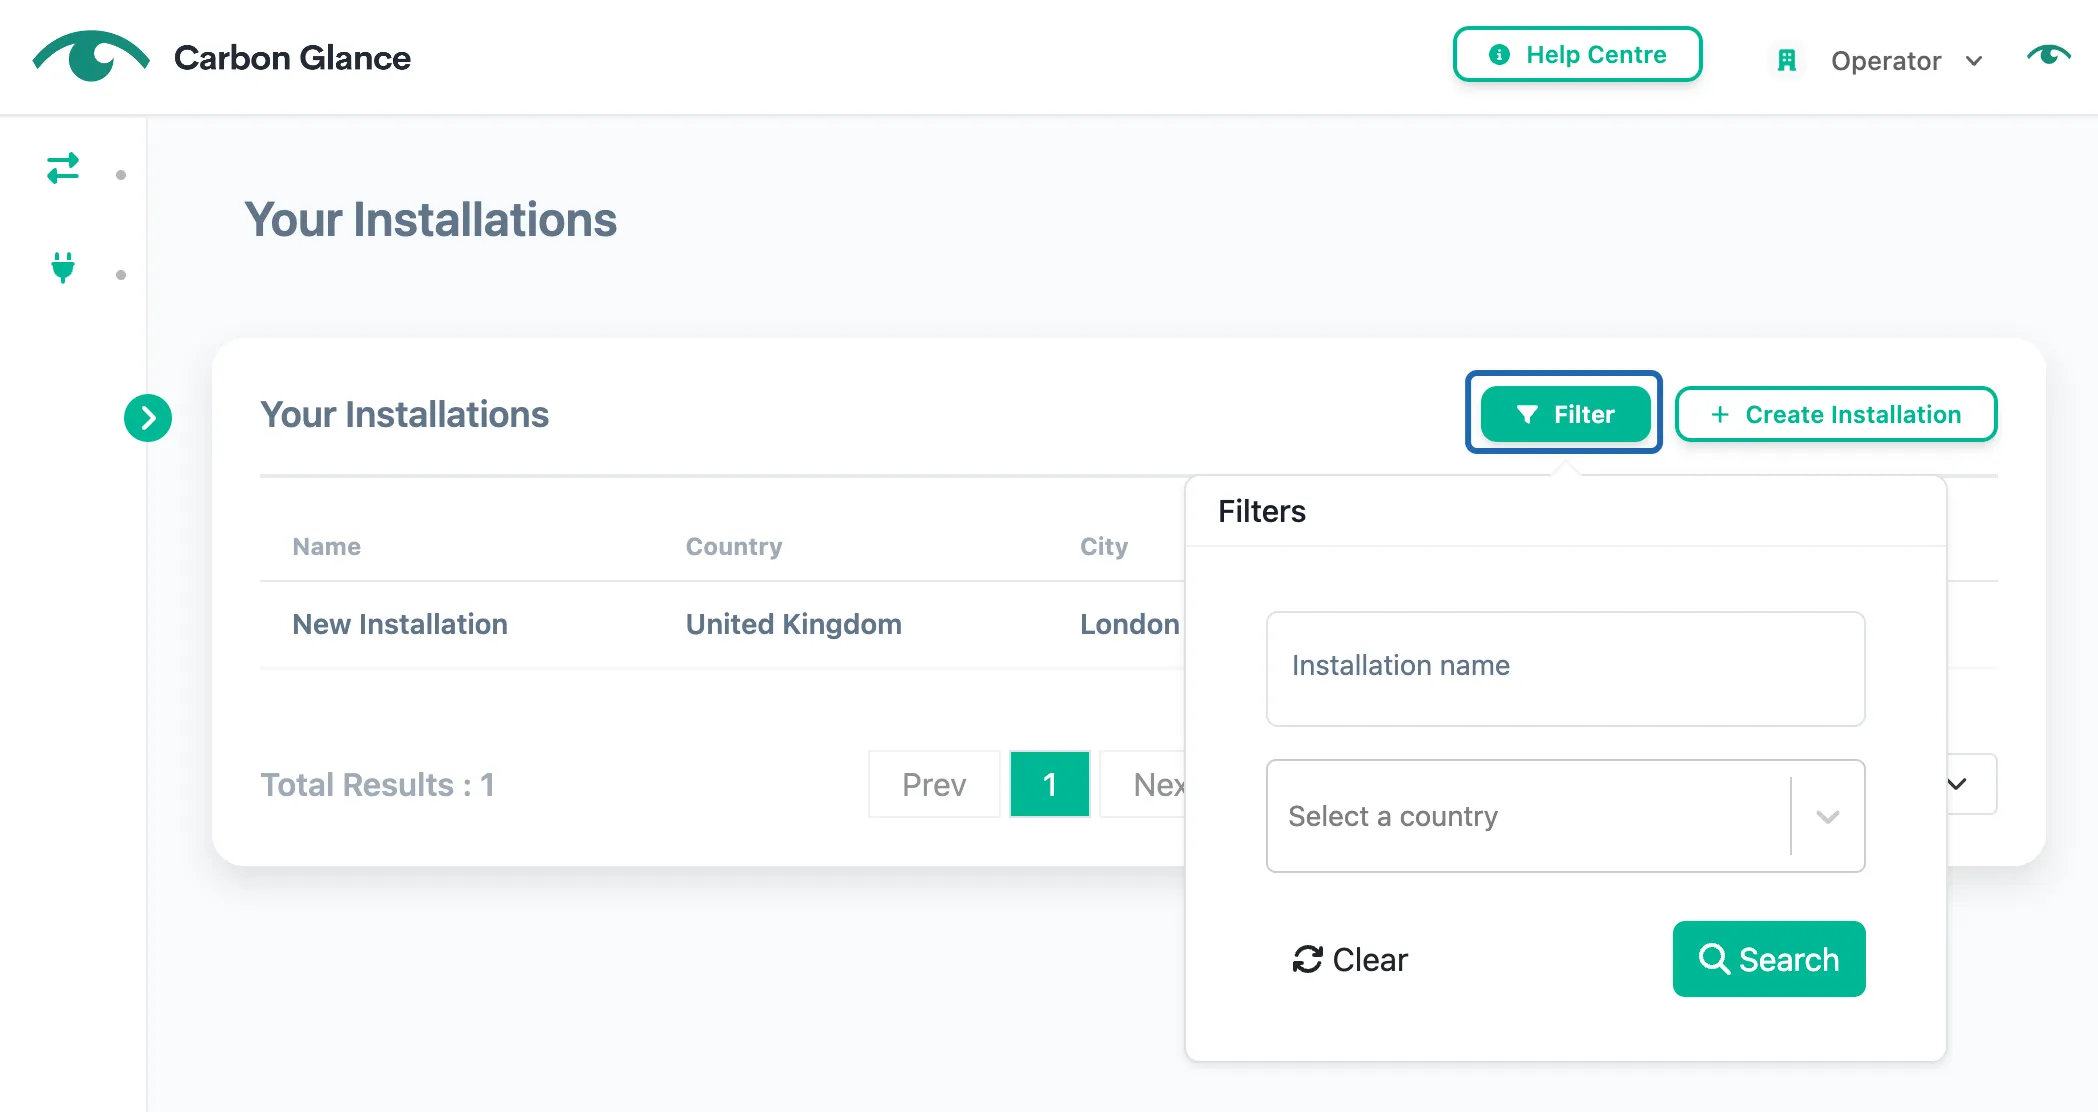Screen dimensions: 2098x1112
Task: Click the Filters panel heading
Action: click(1262, 511)
